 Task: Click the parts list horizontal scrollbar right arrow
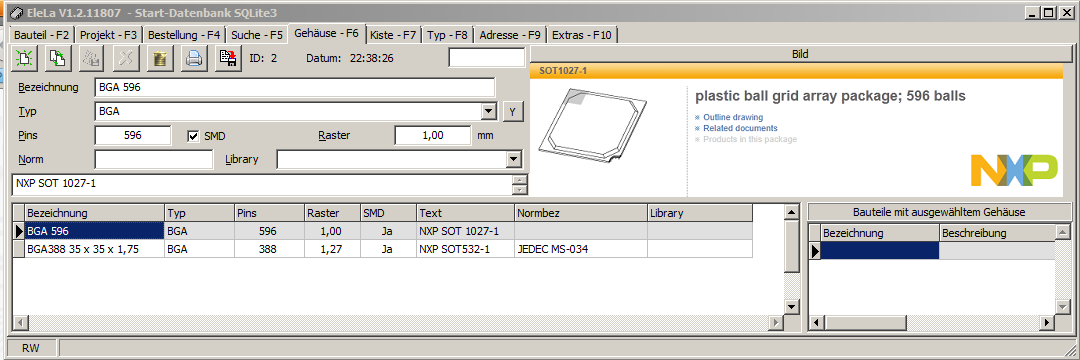[1046, 322]
